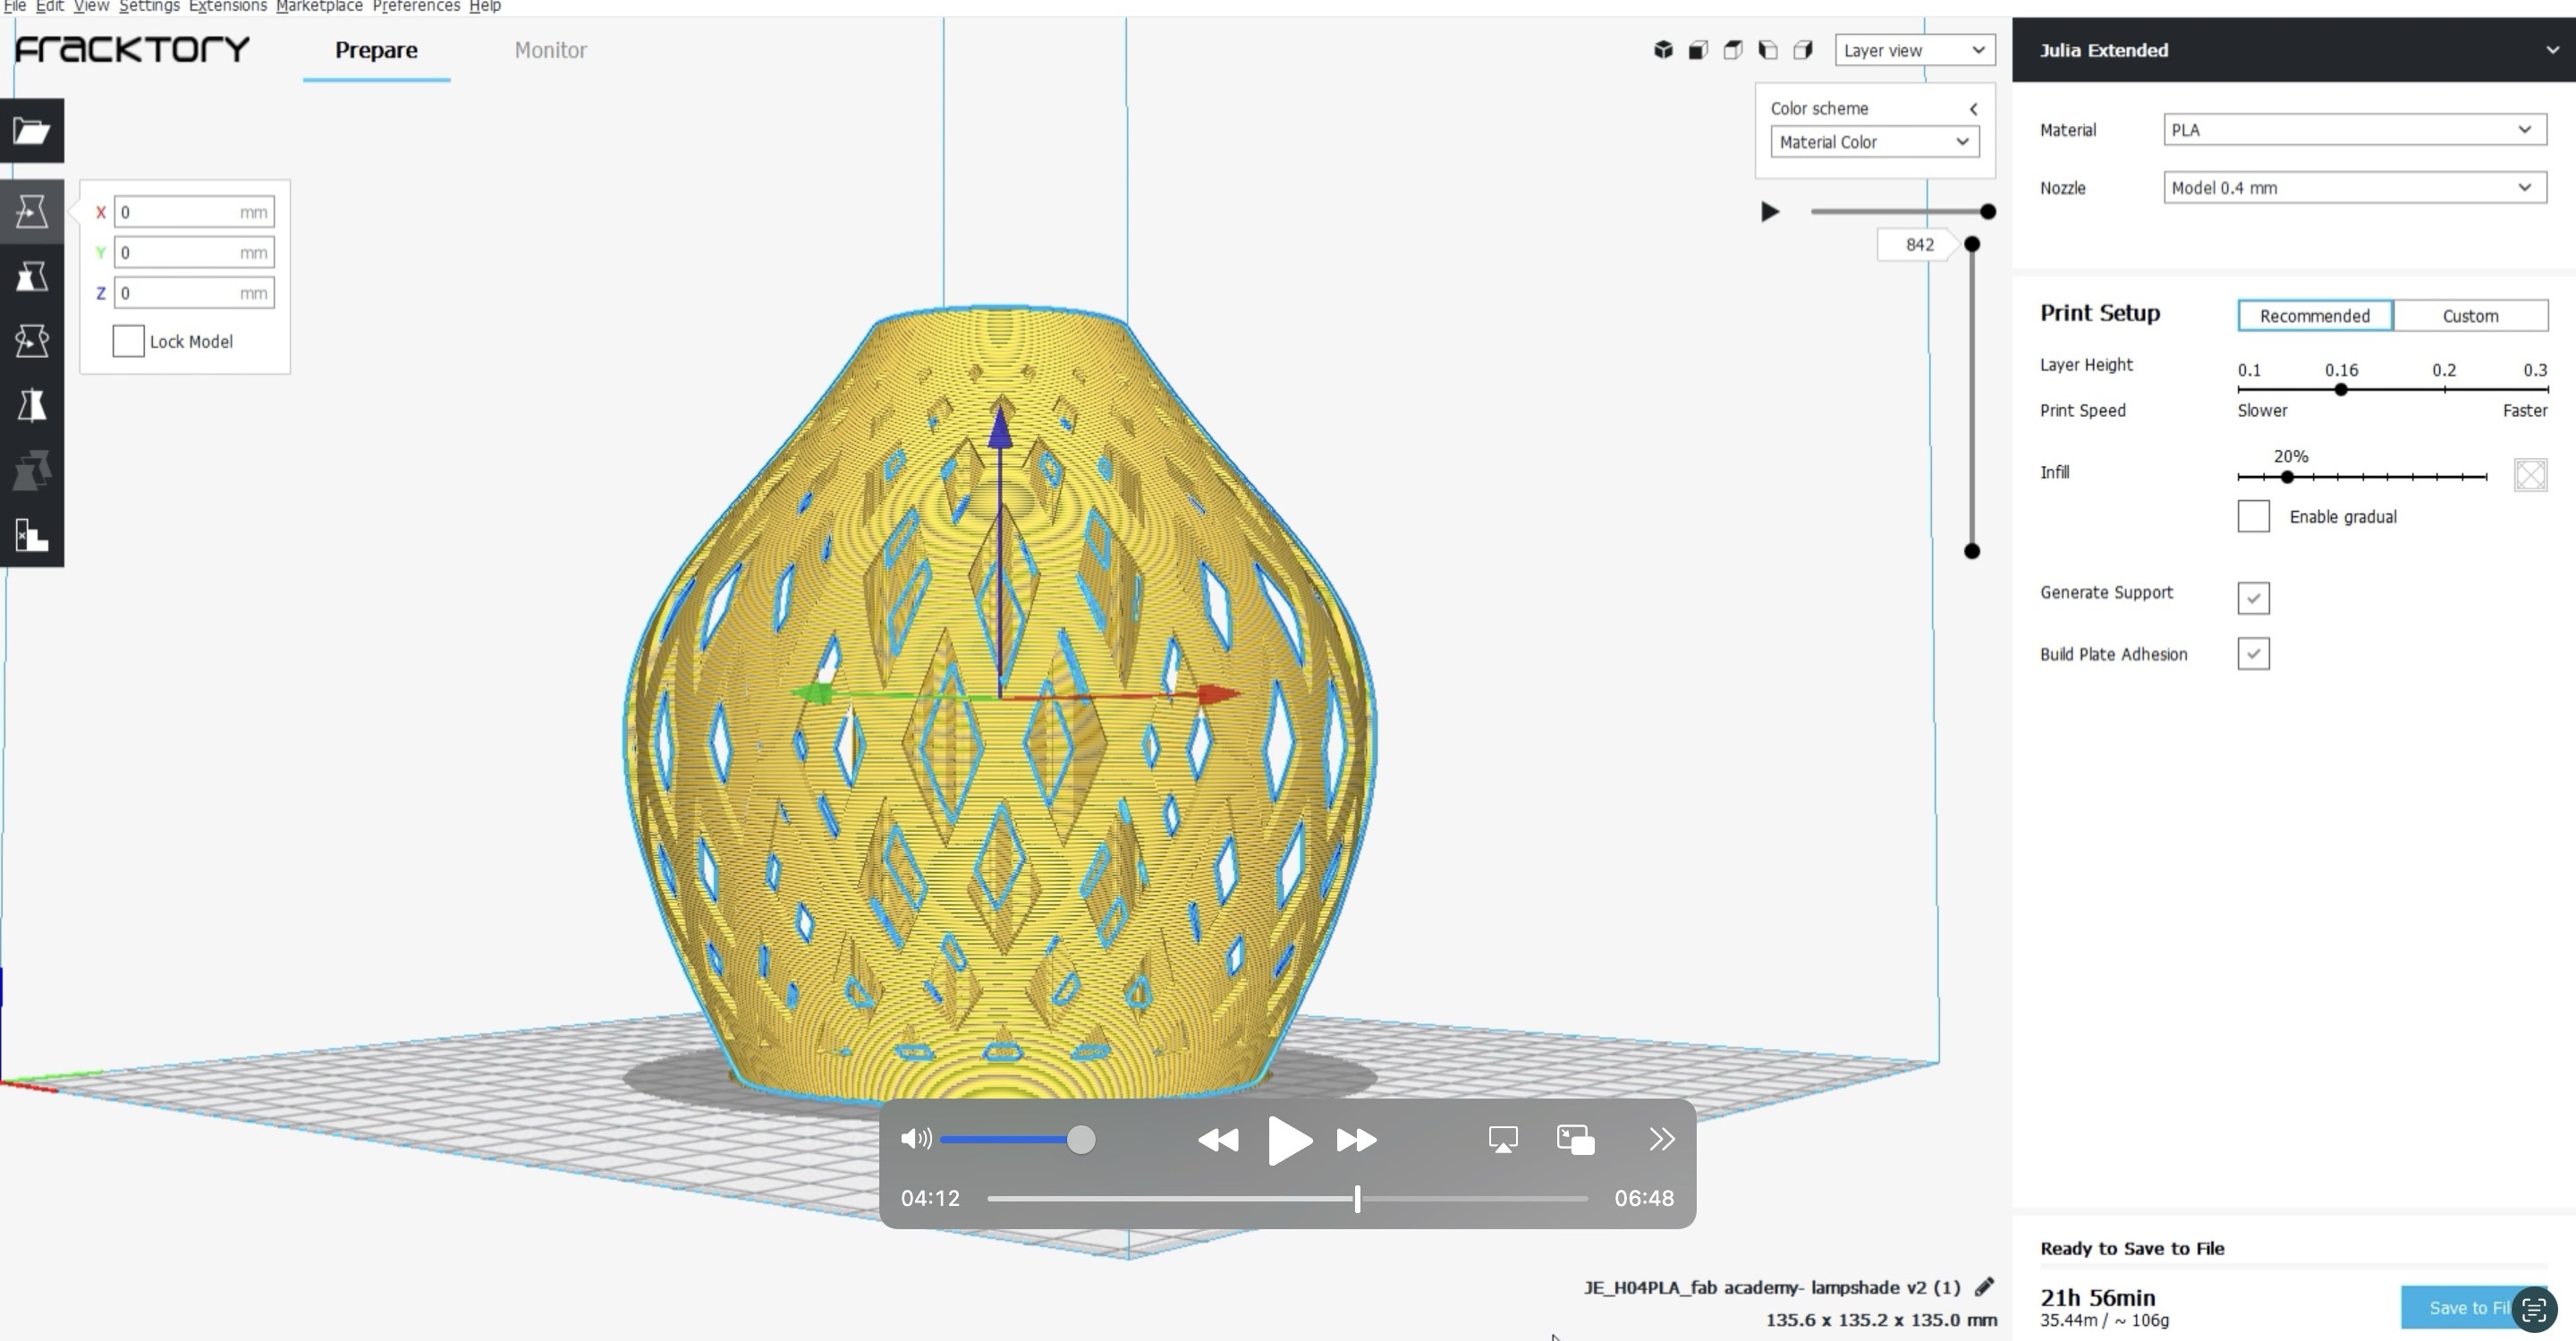Uncheck Generate Support checkbox
Screen dimensions: 2576x1341
click(x=2253, y=598)
